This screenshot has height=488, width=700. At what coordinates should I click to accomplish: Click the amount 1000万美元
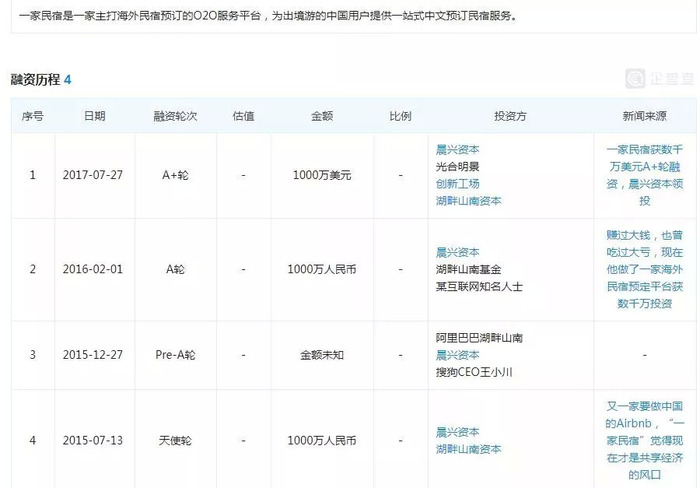point(322,175)
